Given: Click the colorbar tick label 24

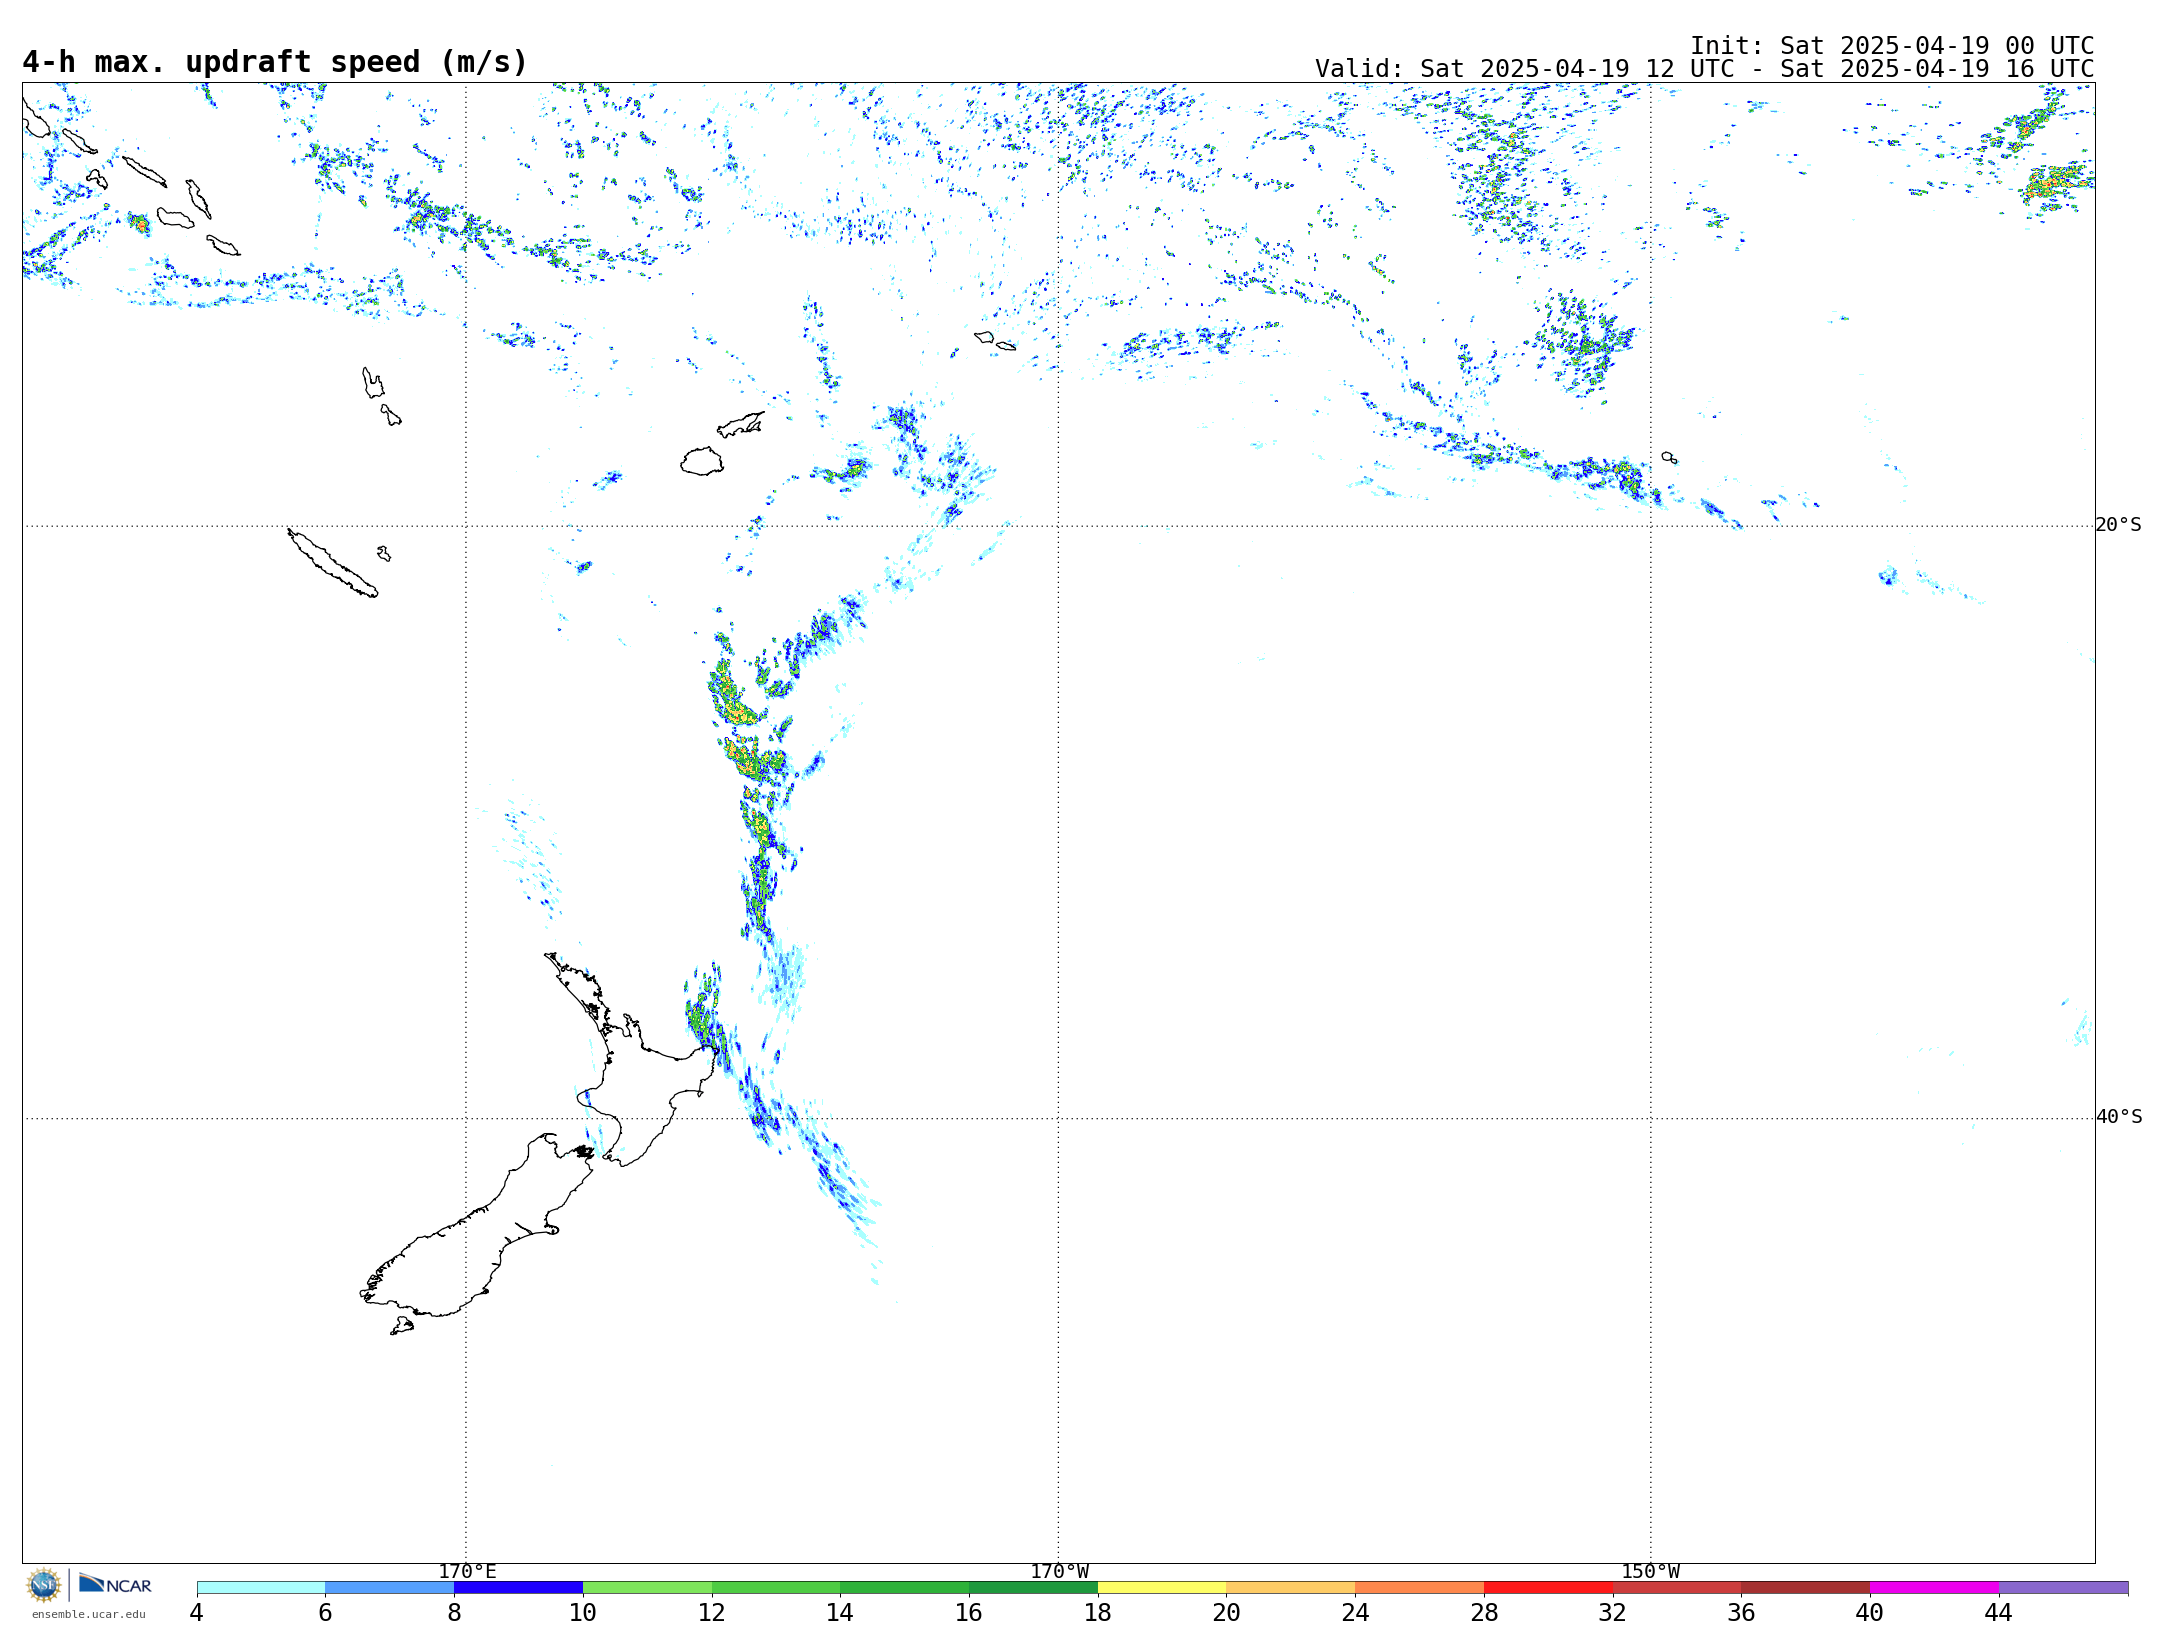Looking at the screenshot, I should 1355,1612.
